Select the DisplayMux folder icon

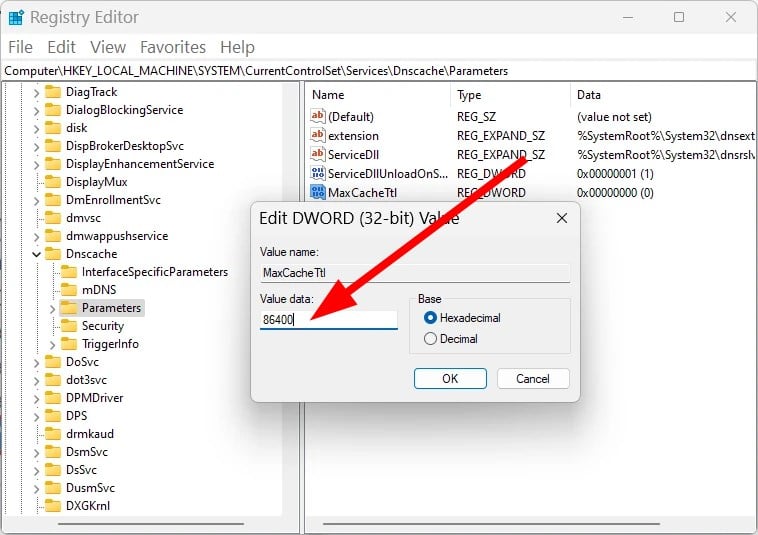53,182
